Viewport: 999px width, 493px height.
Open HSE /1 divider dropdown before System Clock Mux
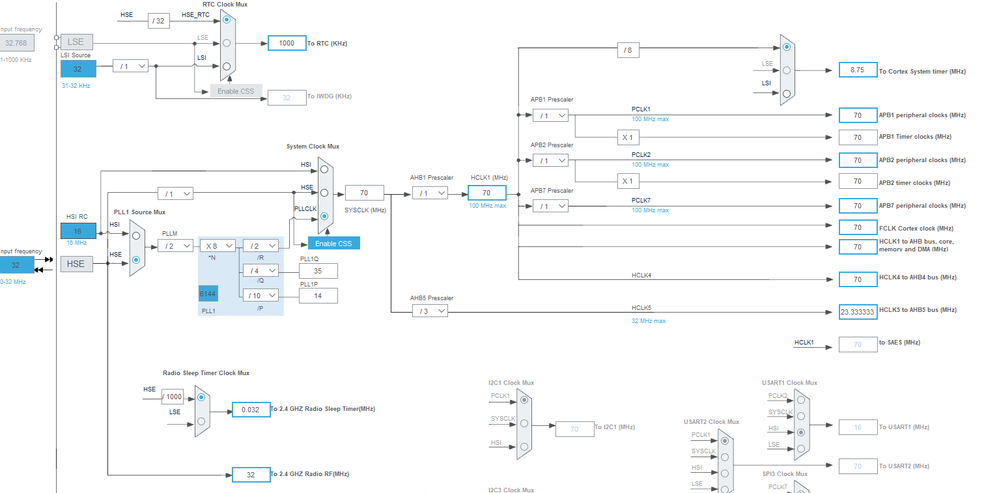tap(175, 193)
